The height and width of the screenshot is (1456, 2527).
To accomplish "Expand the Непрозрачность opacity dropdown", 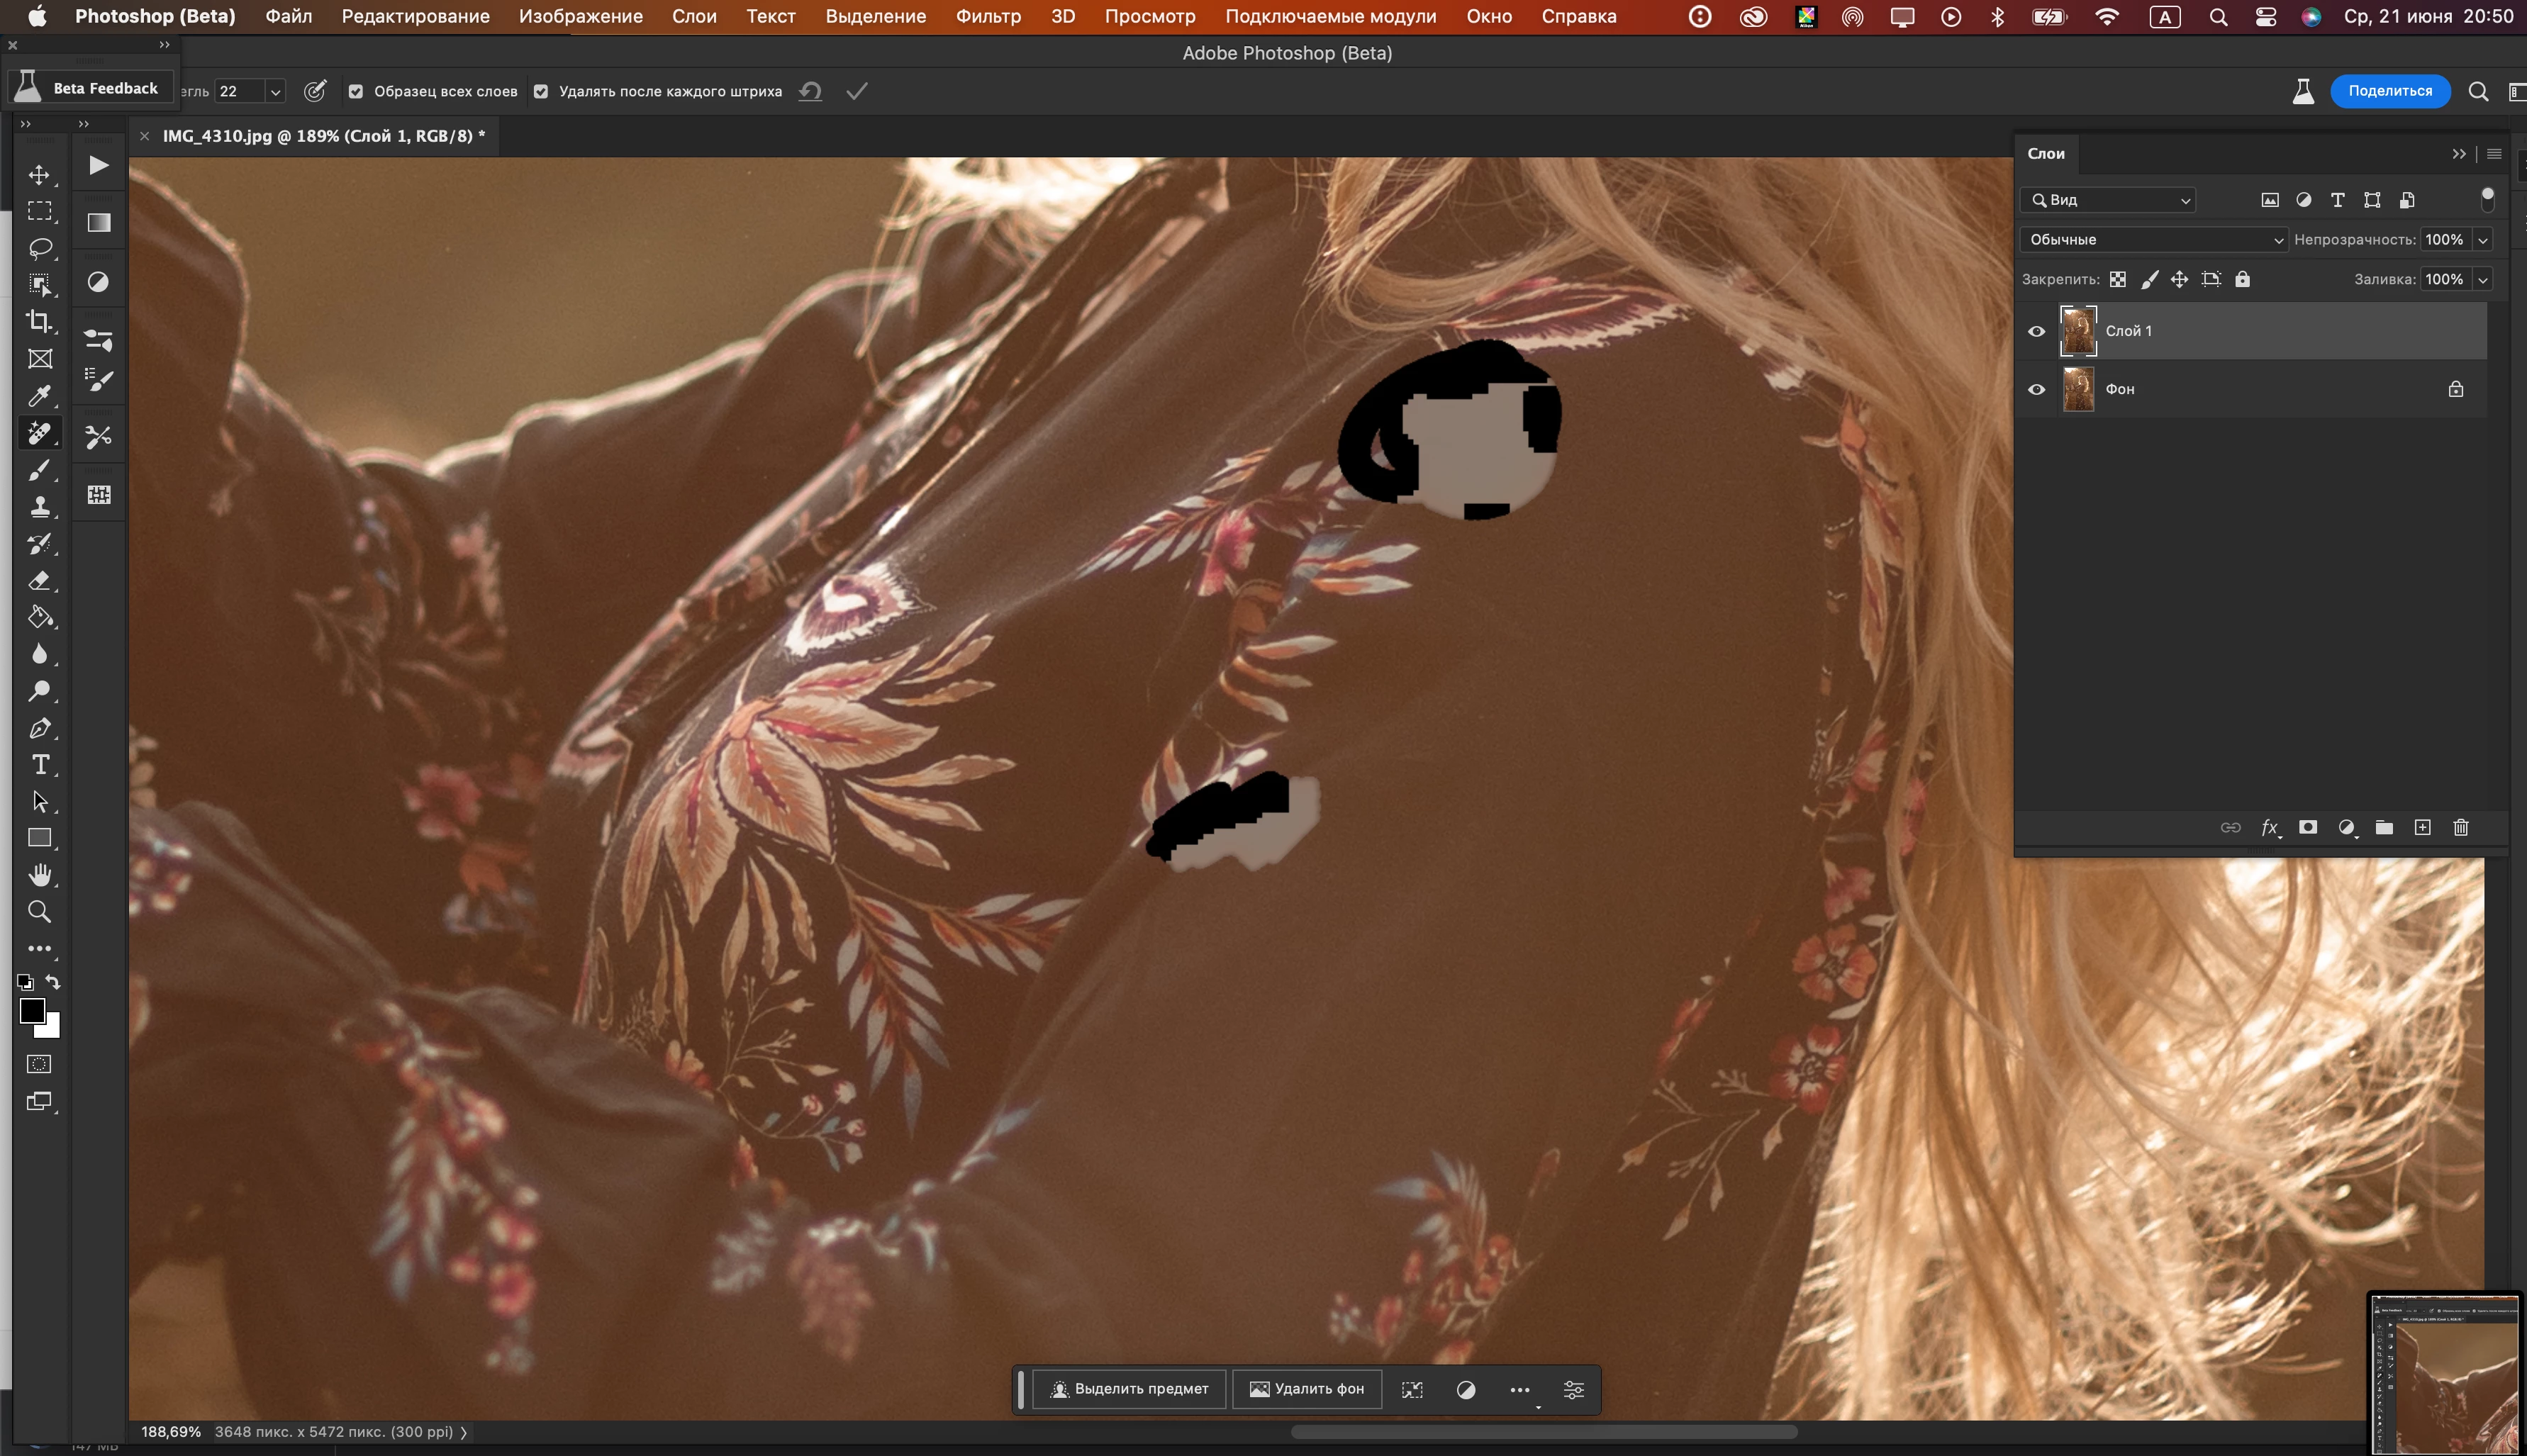I will (x=2482, y=239).
